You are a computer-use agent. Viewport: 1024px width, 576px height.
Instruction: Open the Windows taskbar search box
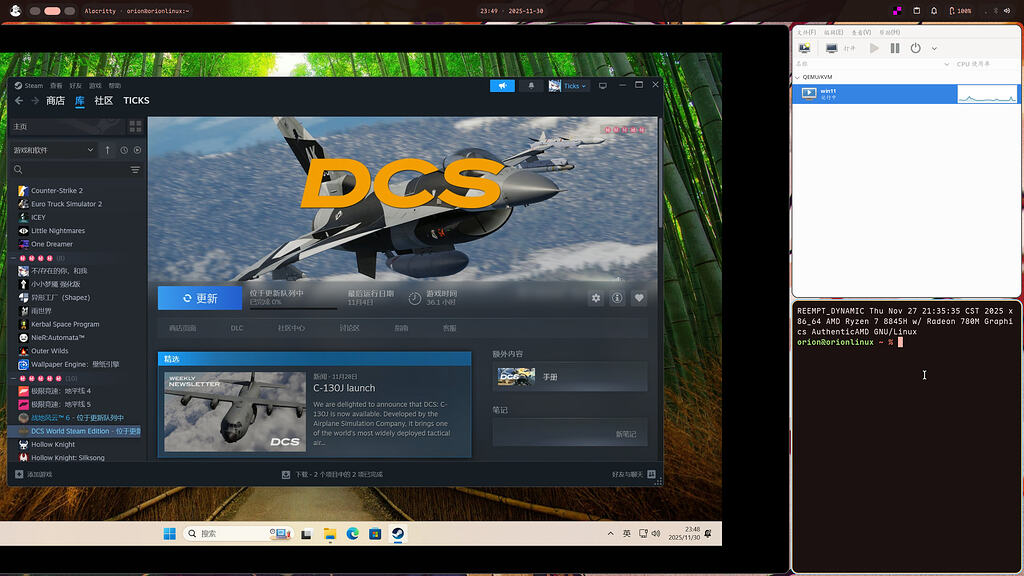[x=237, y=534]
